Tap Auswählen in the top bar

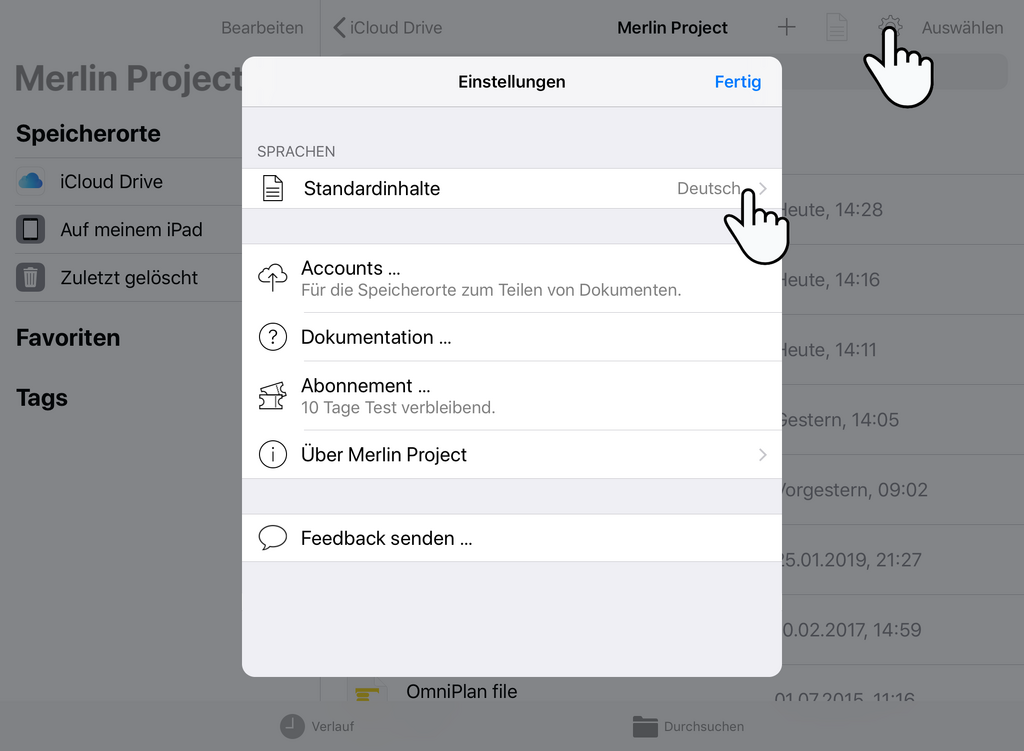tap(962, 28)
